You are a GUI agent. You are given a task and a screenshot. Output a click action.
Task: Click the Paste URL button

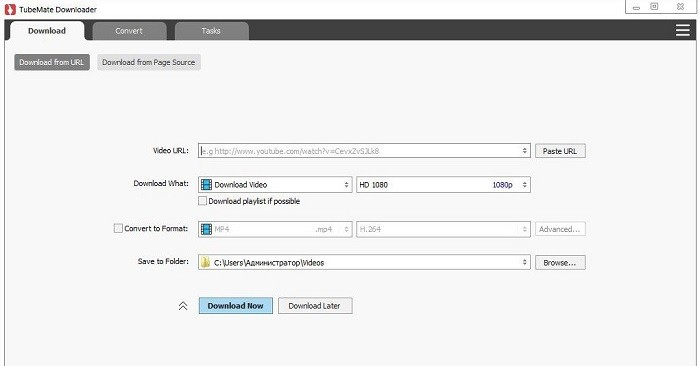(560, 151)
